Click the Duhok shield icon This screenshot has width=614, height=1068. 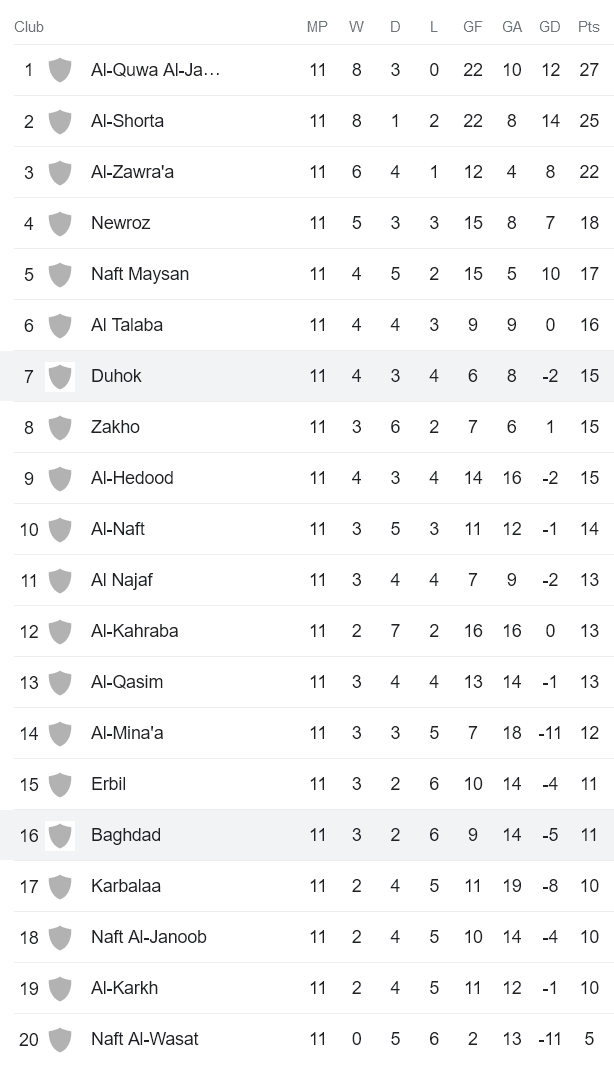click(x=60, y=376)
